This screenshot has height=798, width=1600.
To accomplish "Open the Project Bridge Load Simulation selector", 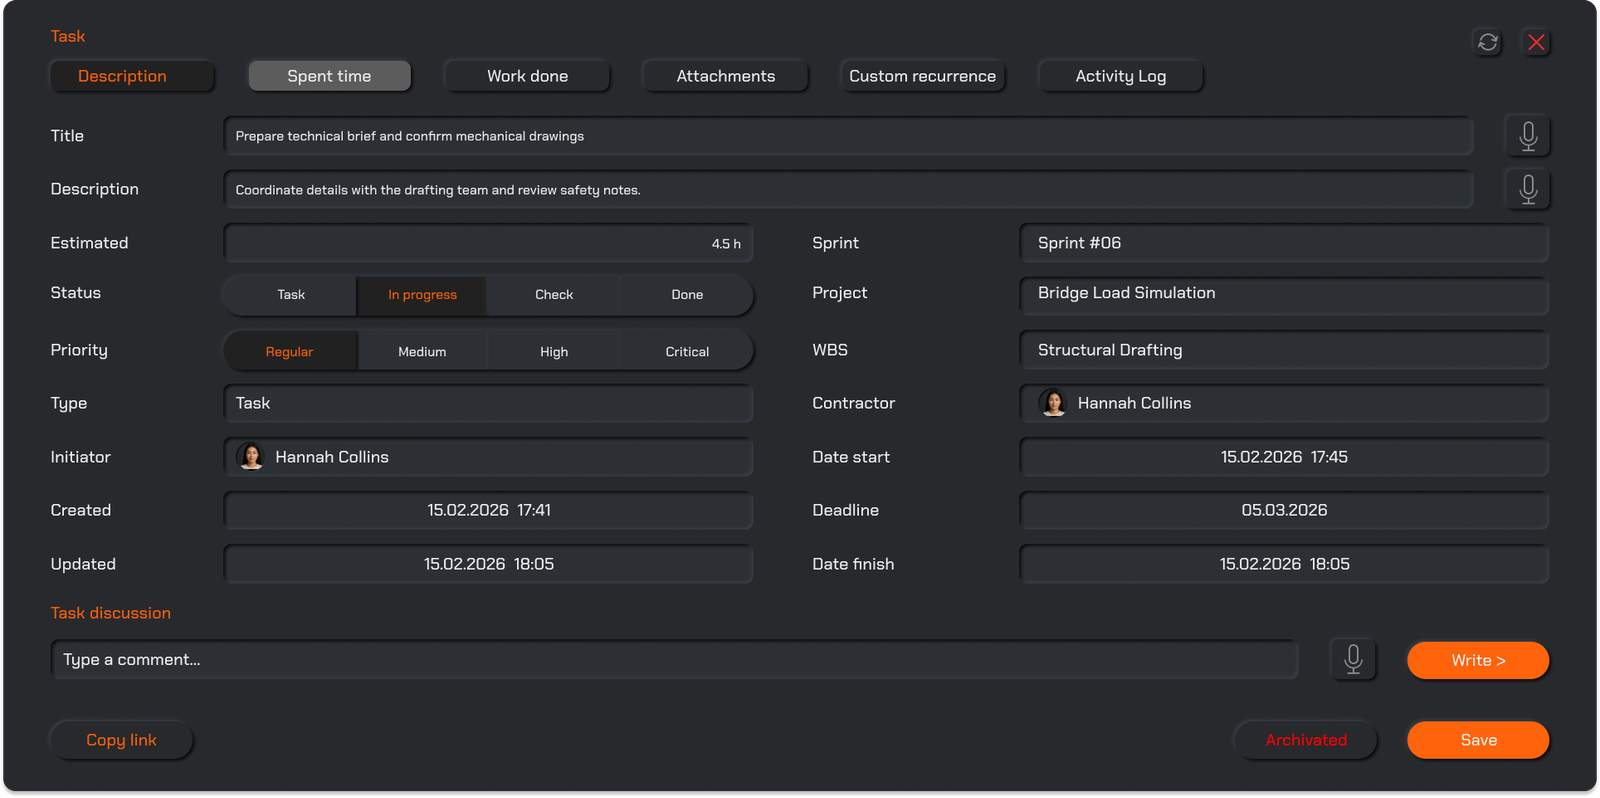I will click(1284, 293).
